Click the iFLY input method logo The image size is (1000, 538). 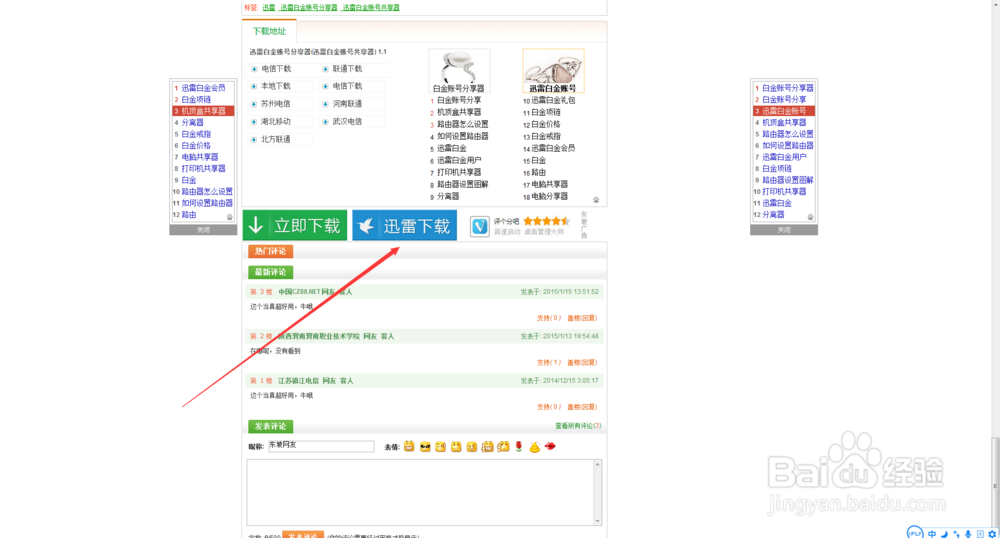coord(915,533)
